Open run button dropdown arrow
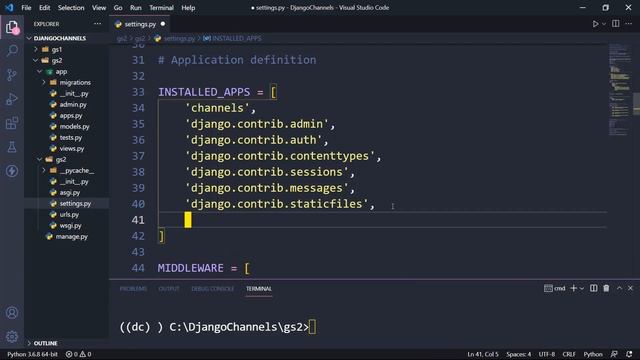The height and width of the screenshot is (360, 640). click(x=604, y=24)
